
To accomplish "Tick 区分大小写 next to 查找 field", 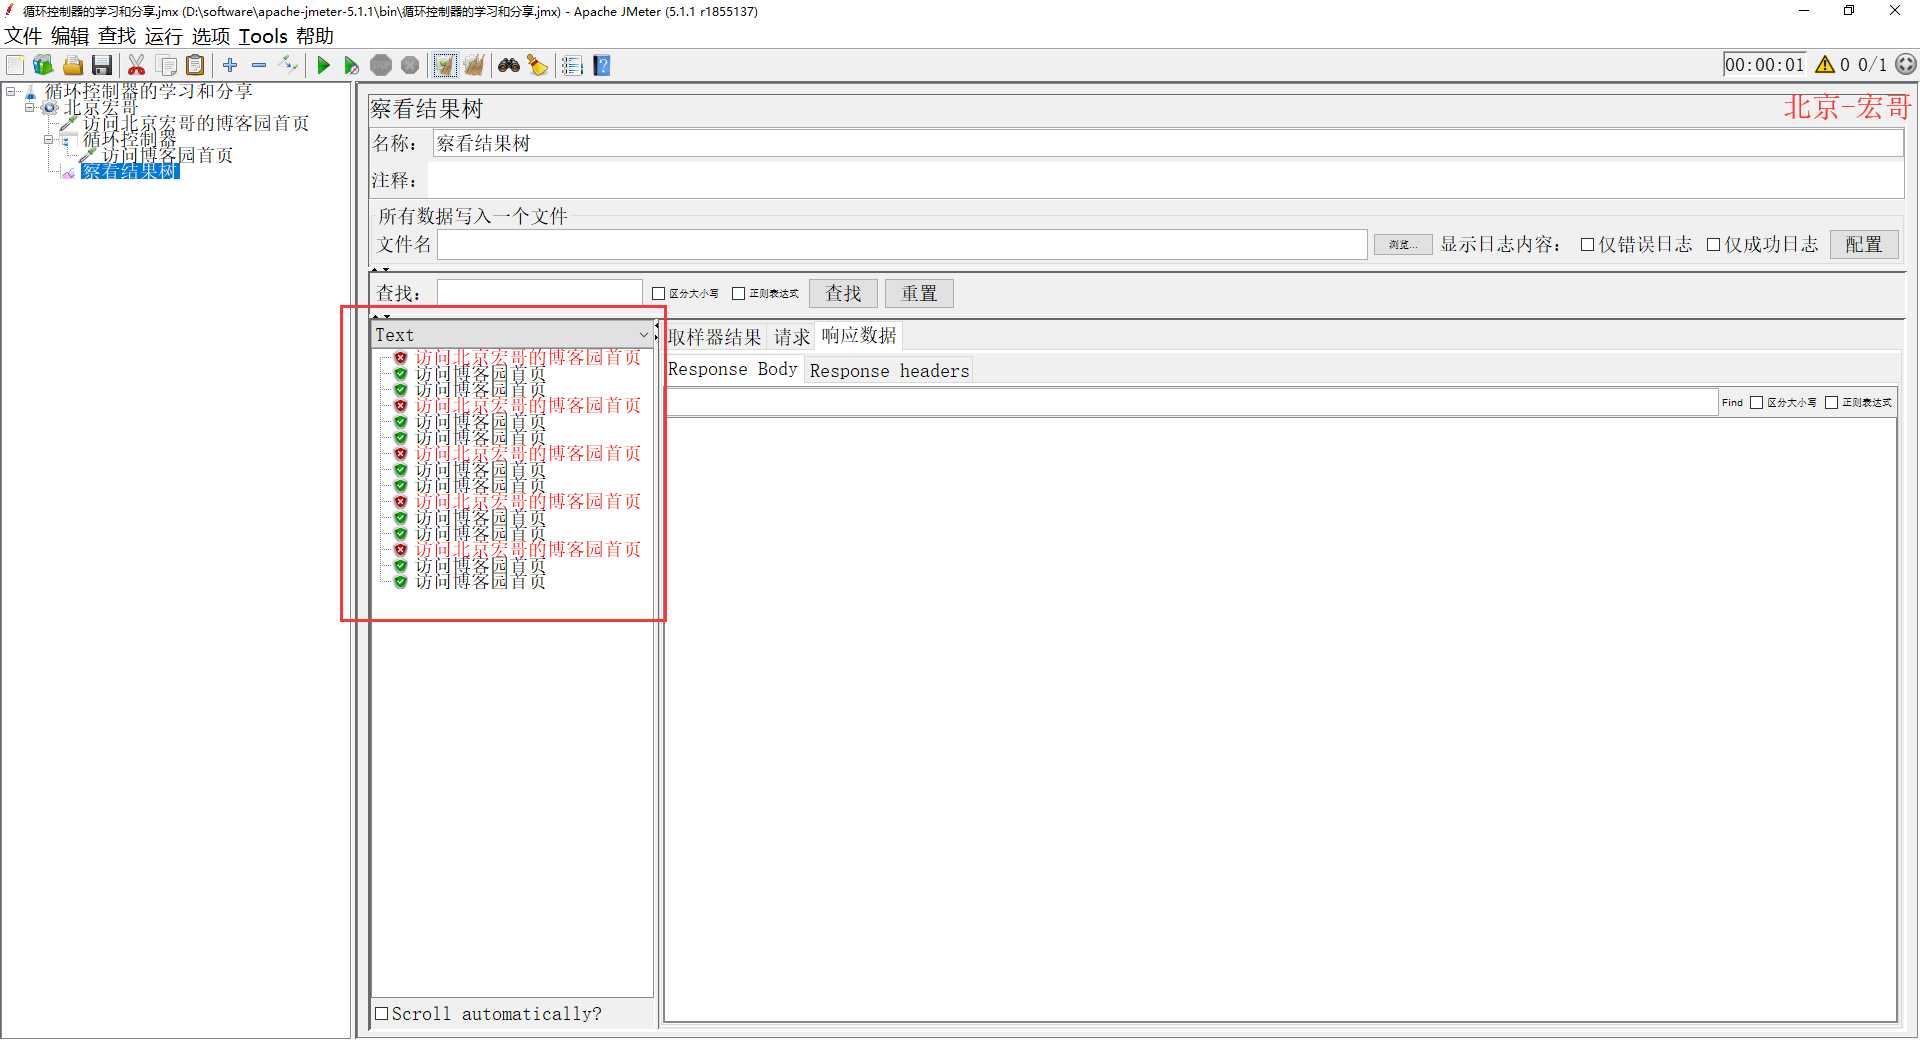I will tap(658, 294).
